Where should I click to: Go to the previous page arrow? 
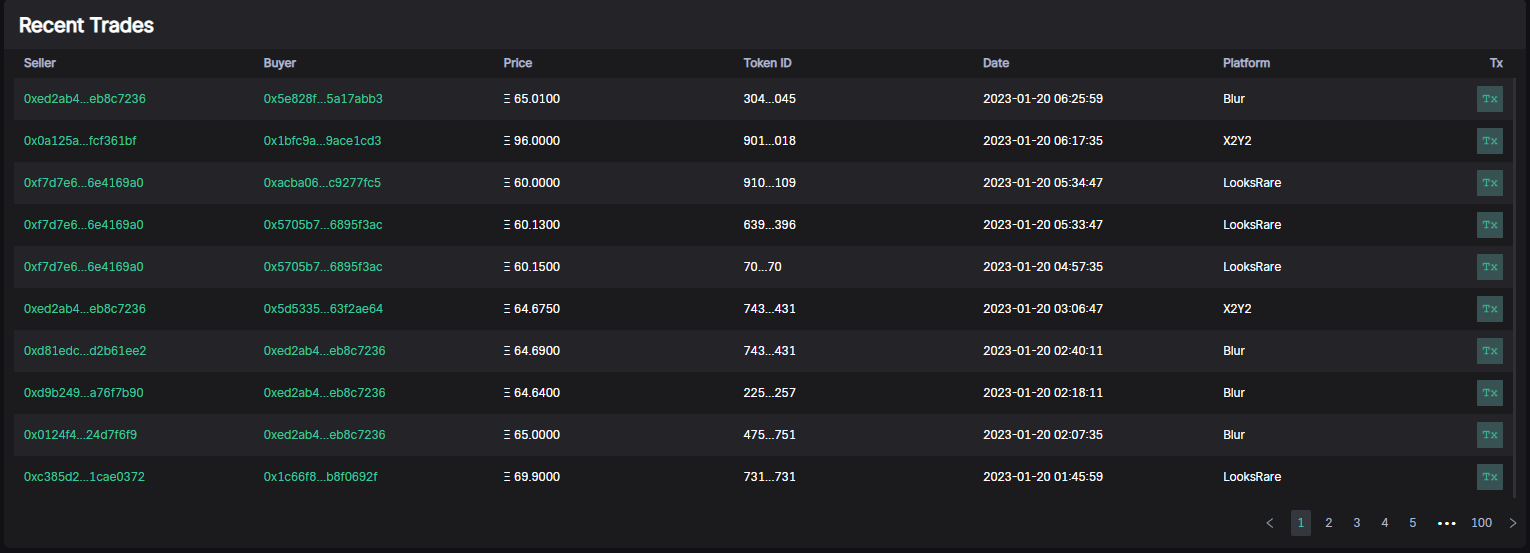pyautogui.click(x=1270, y=523)
